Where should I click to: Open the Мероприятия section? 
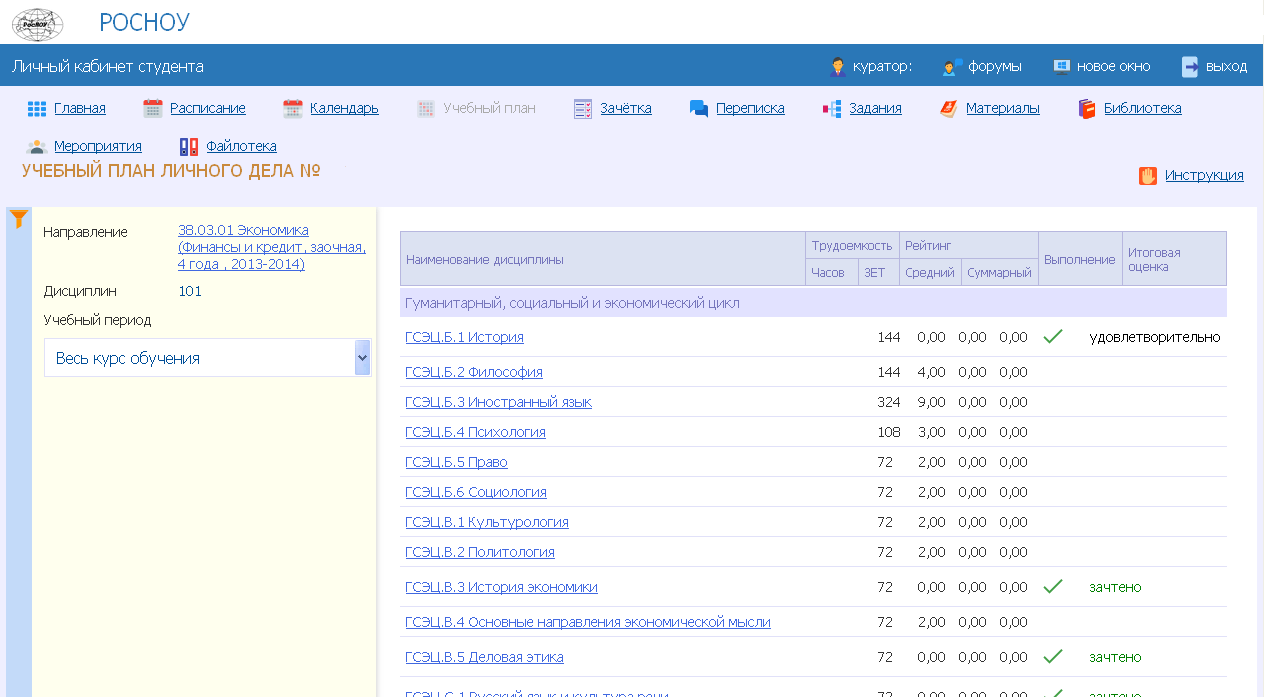[x=97, y=147]
